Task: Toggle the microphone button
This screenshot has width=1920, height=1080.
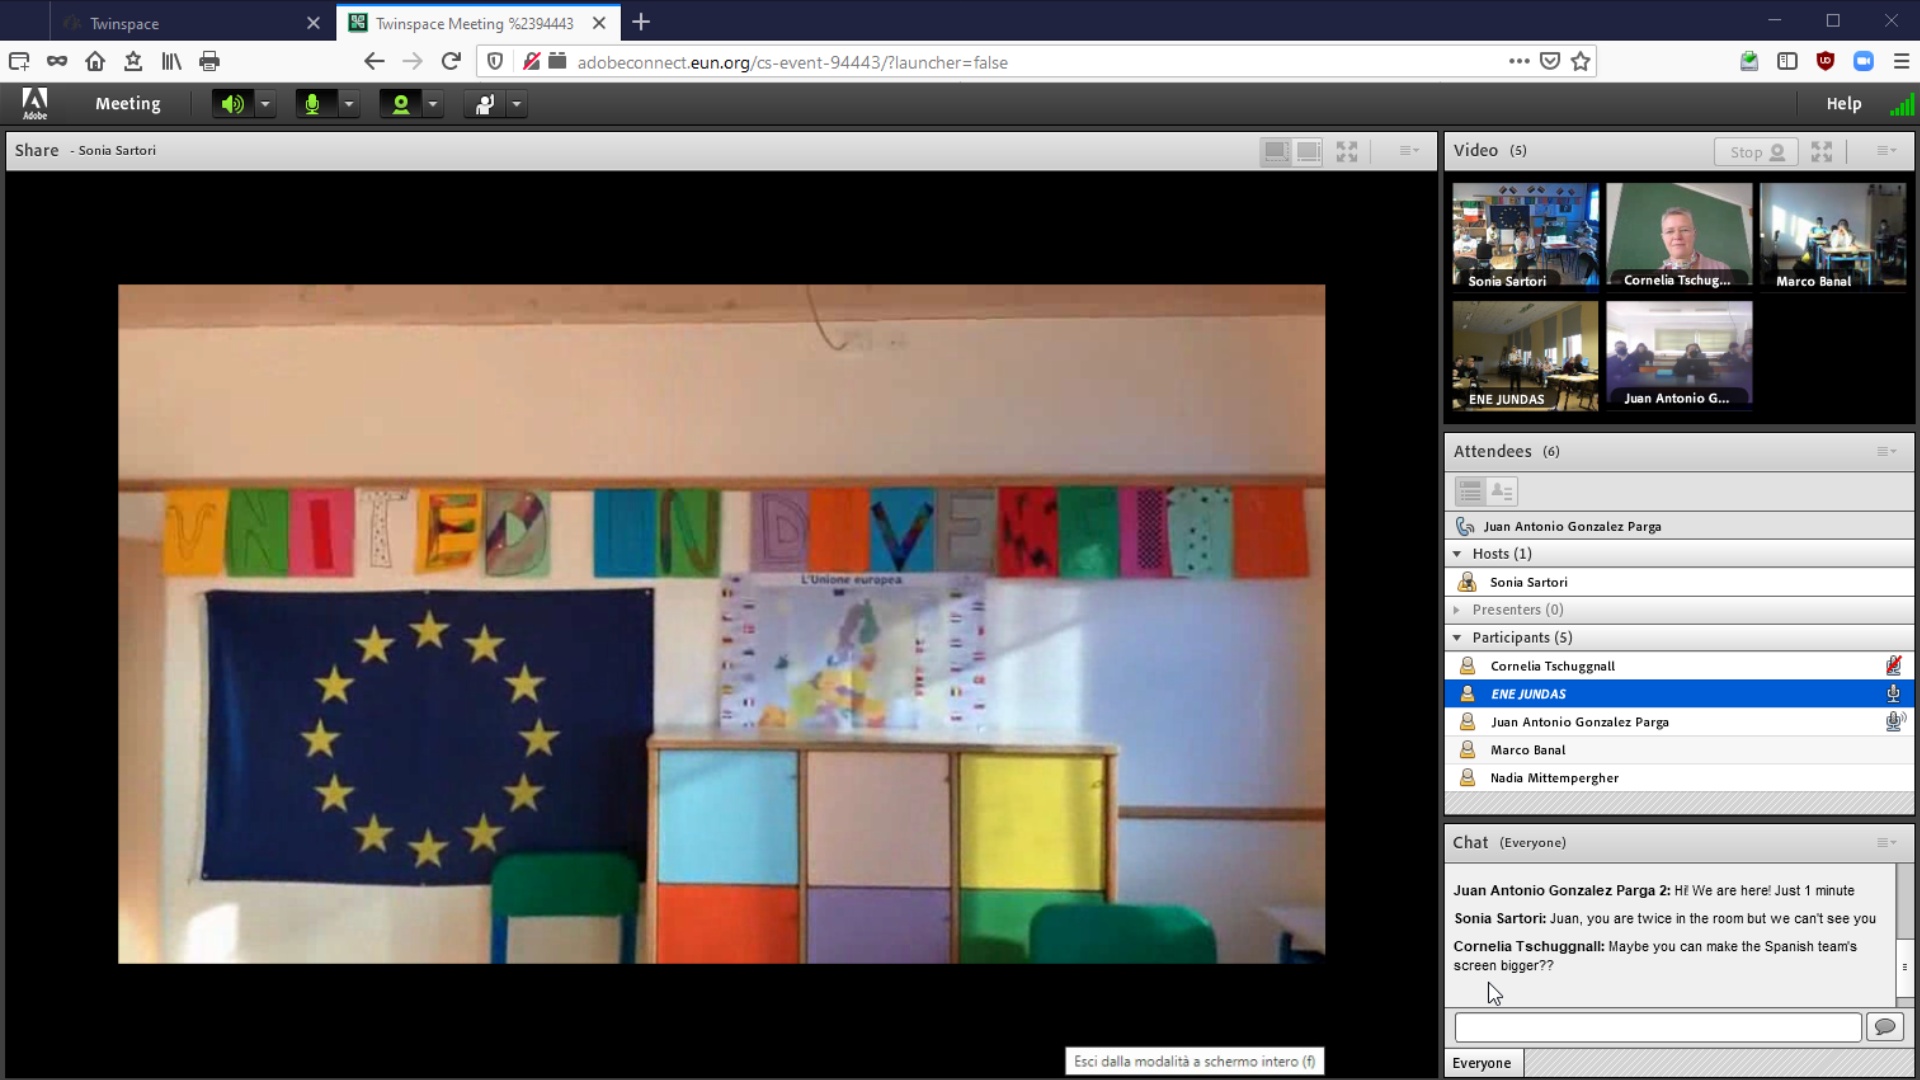Action: [313, 104]
